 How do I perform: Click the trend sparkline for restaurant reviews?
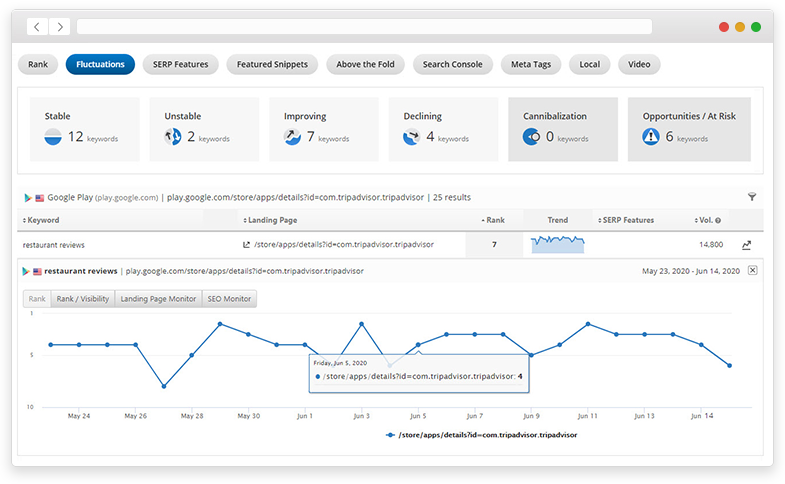tap(558, 244)
